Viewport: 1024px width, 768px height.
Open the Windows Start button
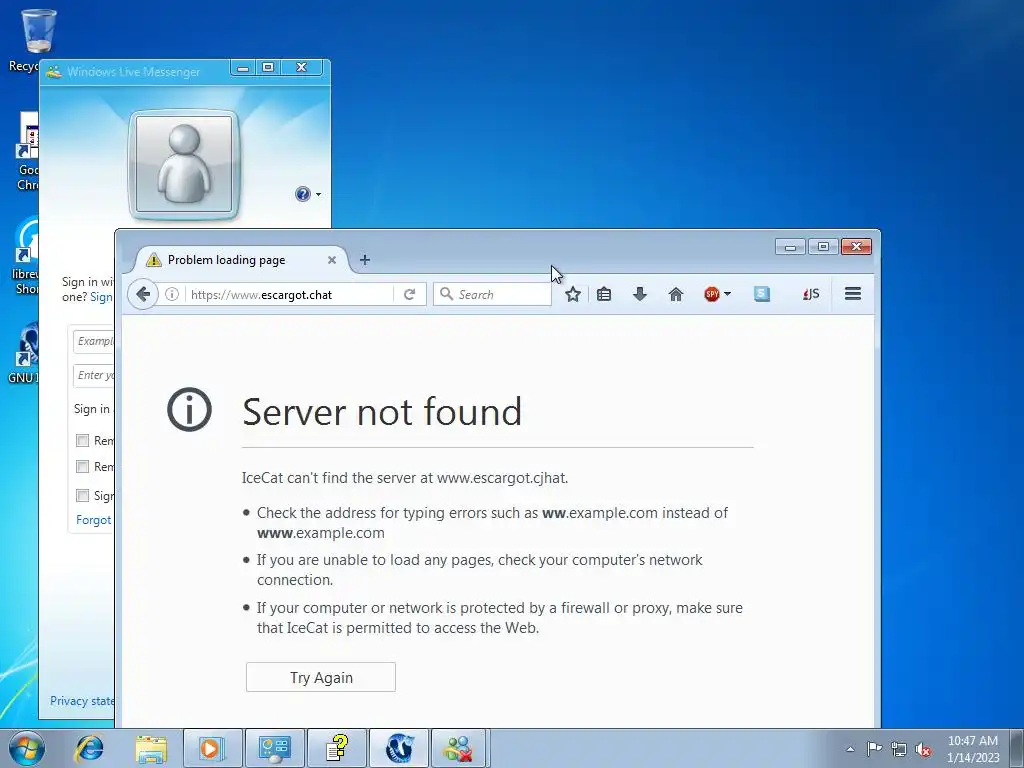27,748
